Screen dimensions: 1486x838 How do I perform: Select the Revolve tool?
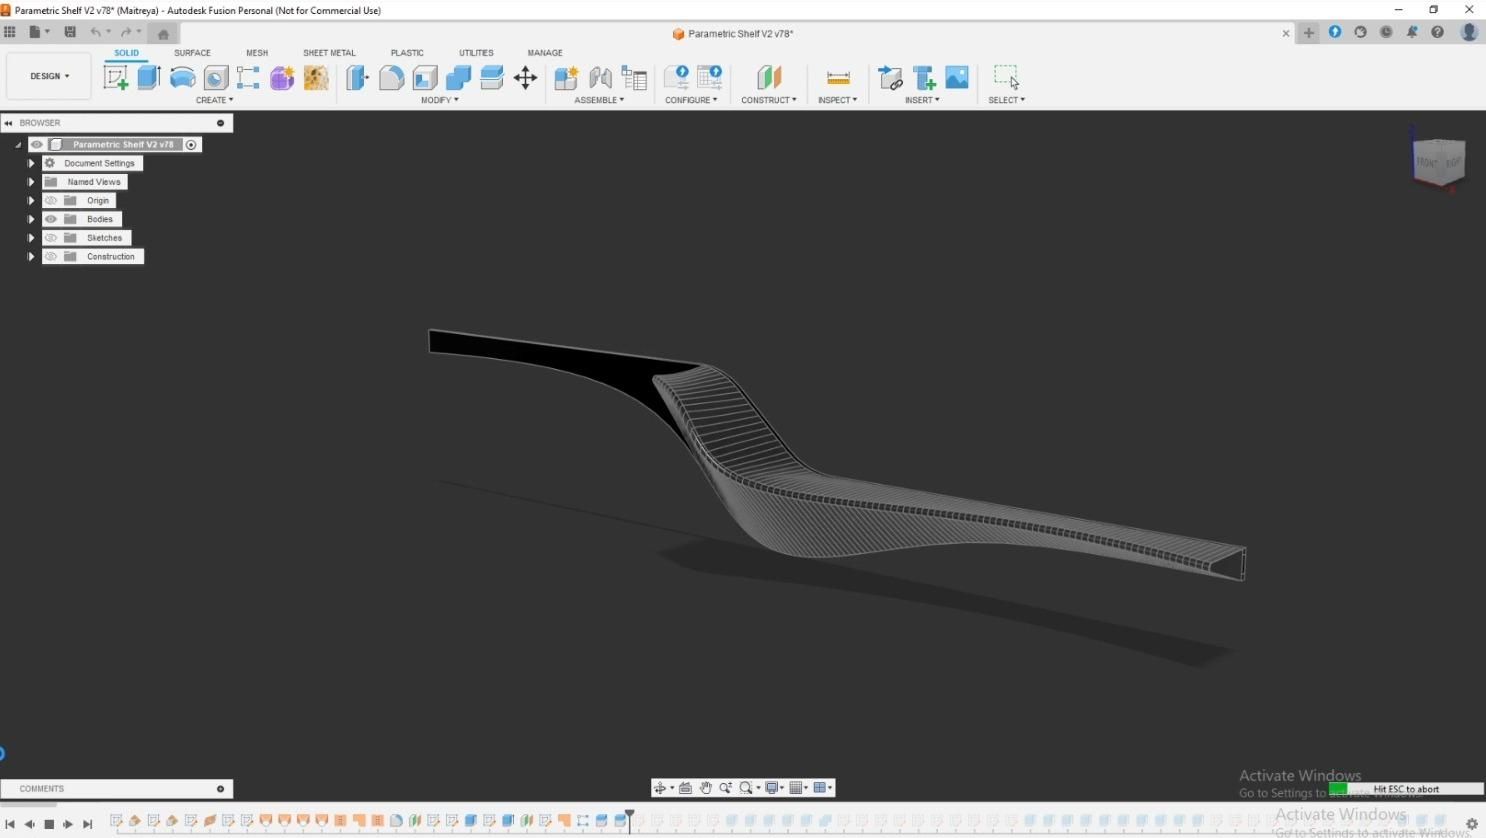[182, 78]
